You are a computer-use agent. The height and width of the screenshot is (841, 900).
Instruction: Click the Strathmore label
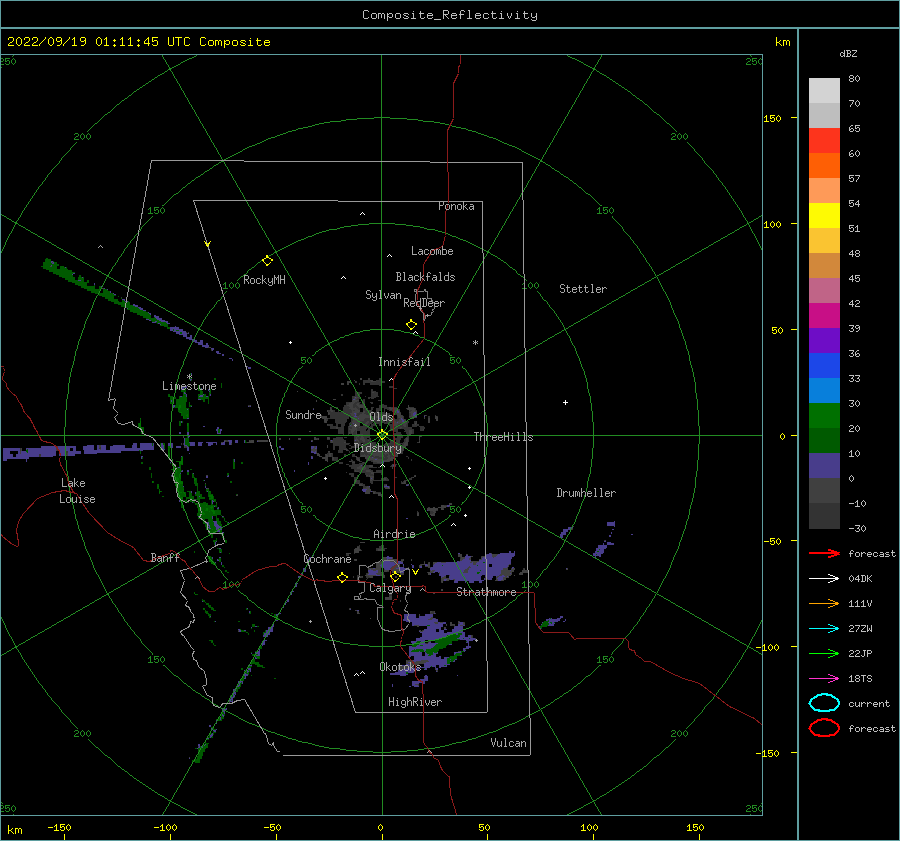(x=486, y=592)
